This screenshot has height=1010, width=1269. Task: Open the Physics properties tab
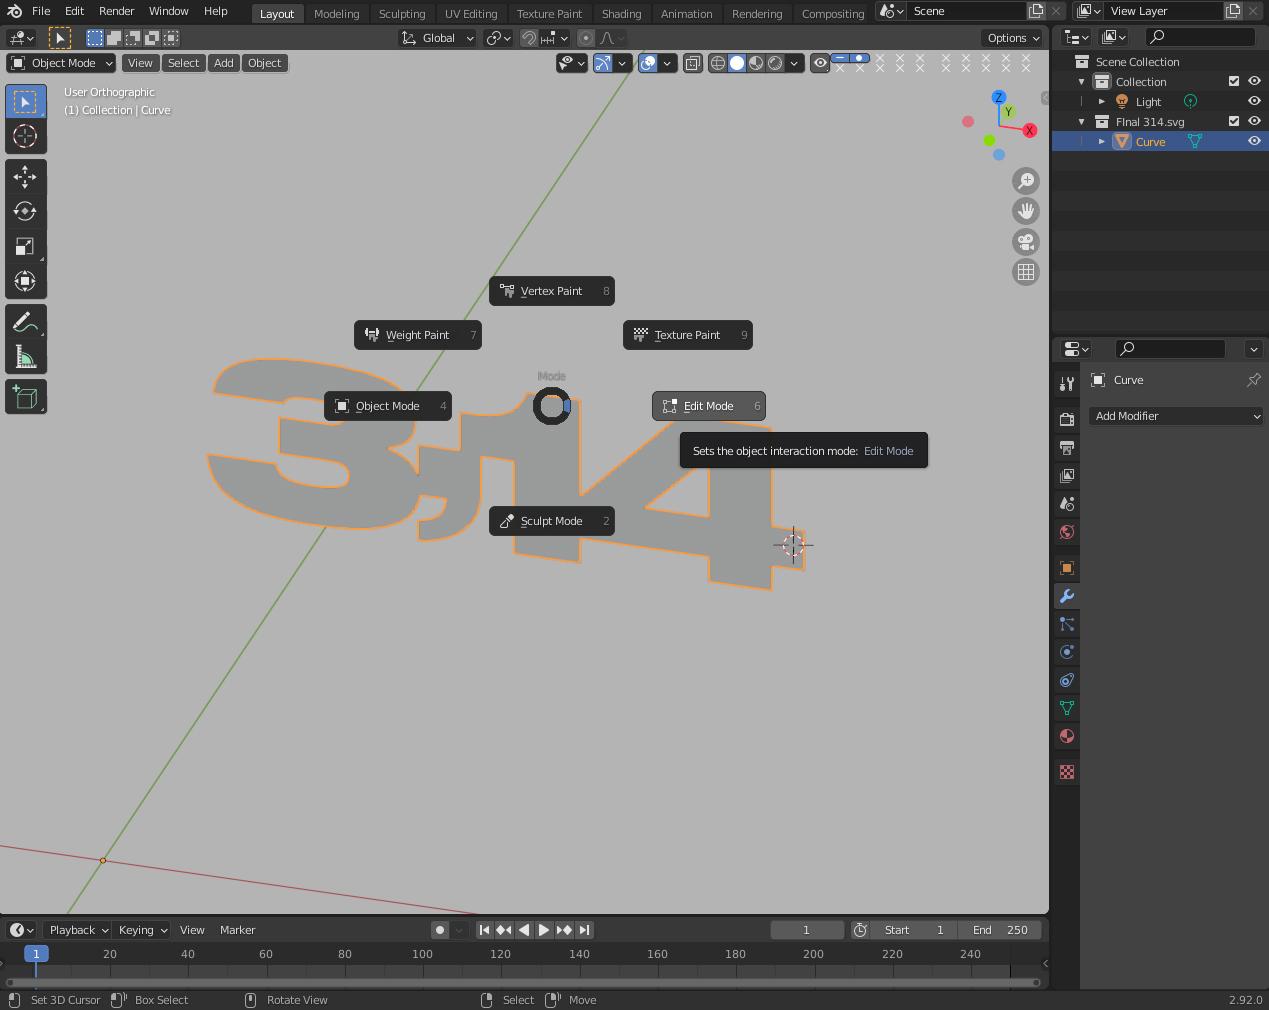[x=1067, y=652]
